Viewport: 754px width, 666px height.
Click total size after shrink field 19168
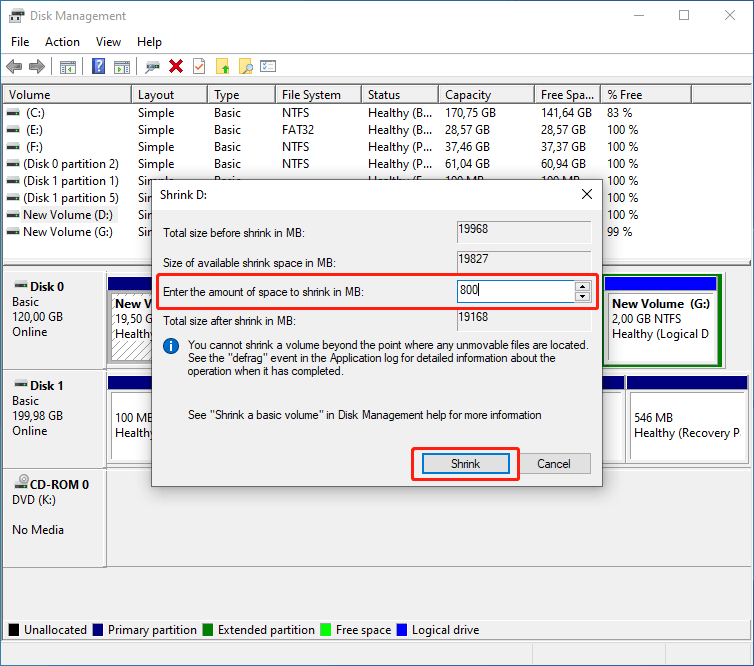click(x=524, y=320)
